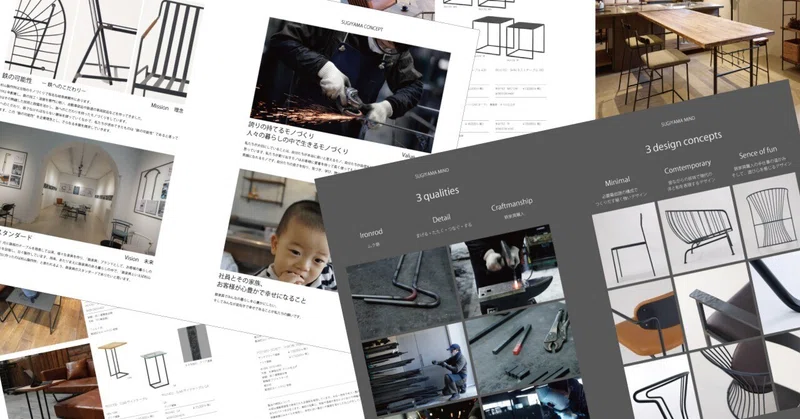Click the Sence of fun label
Image resolution: width=800 pixels, height=419 pixels.
pyautogui.click(x=758, y=152)
